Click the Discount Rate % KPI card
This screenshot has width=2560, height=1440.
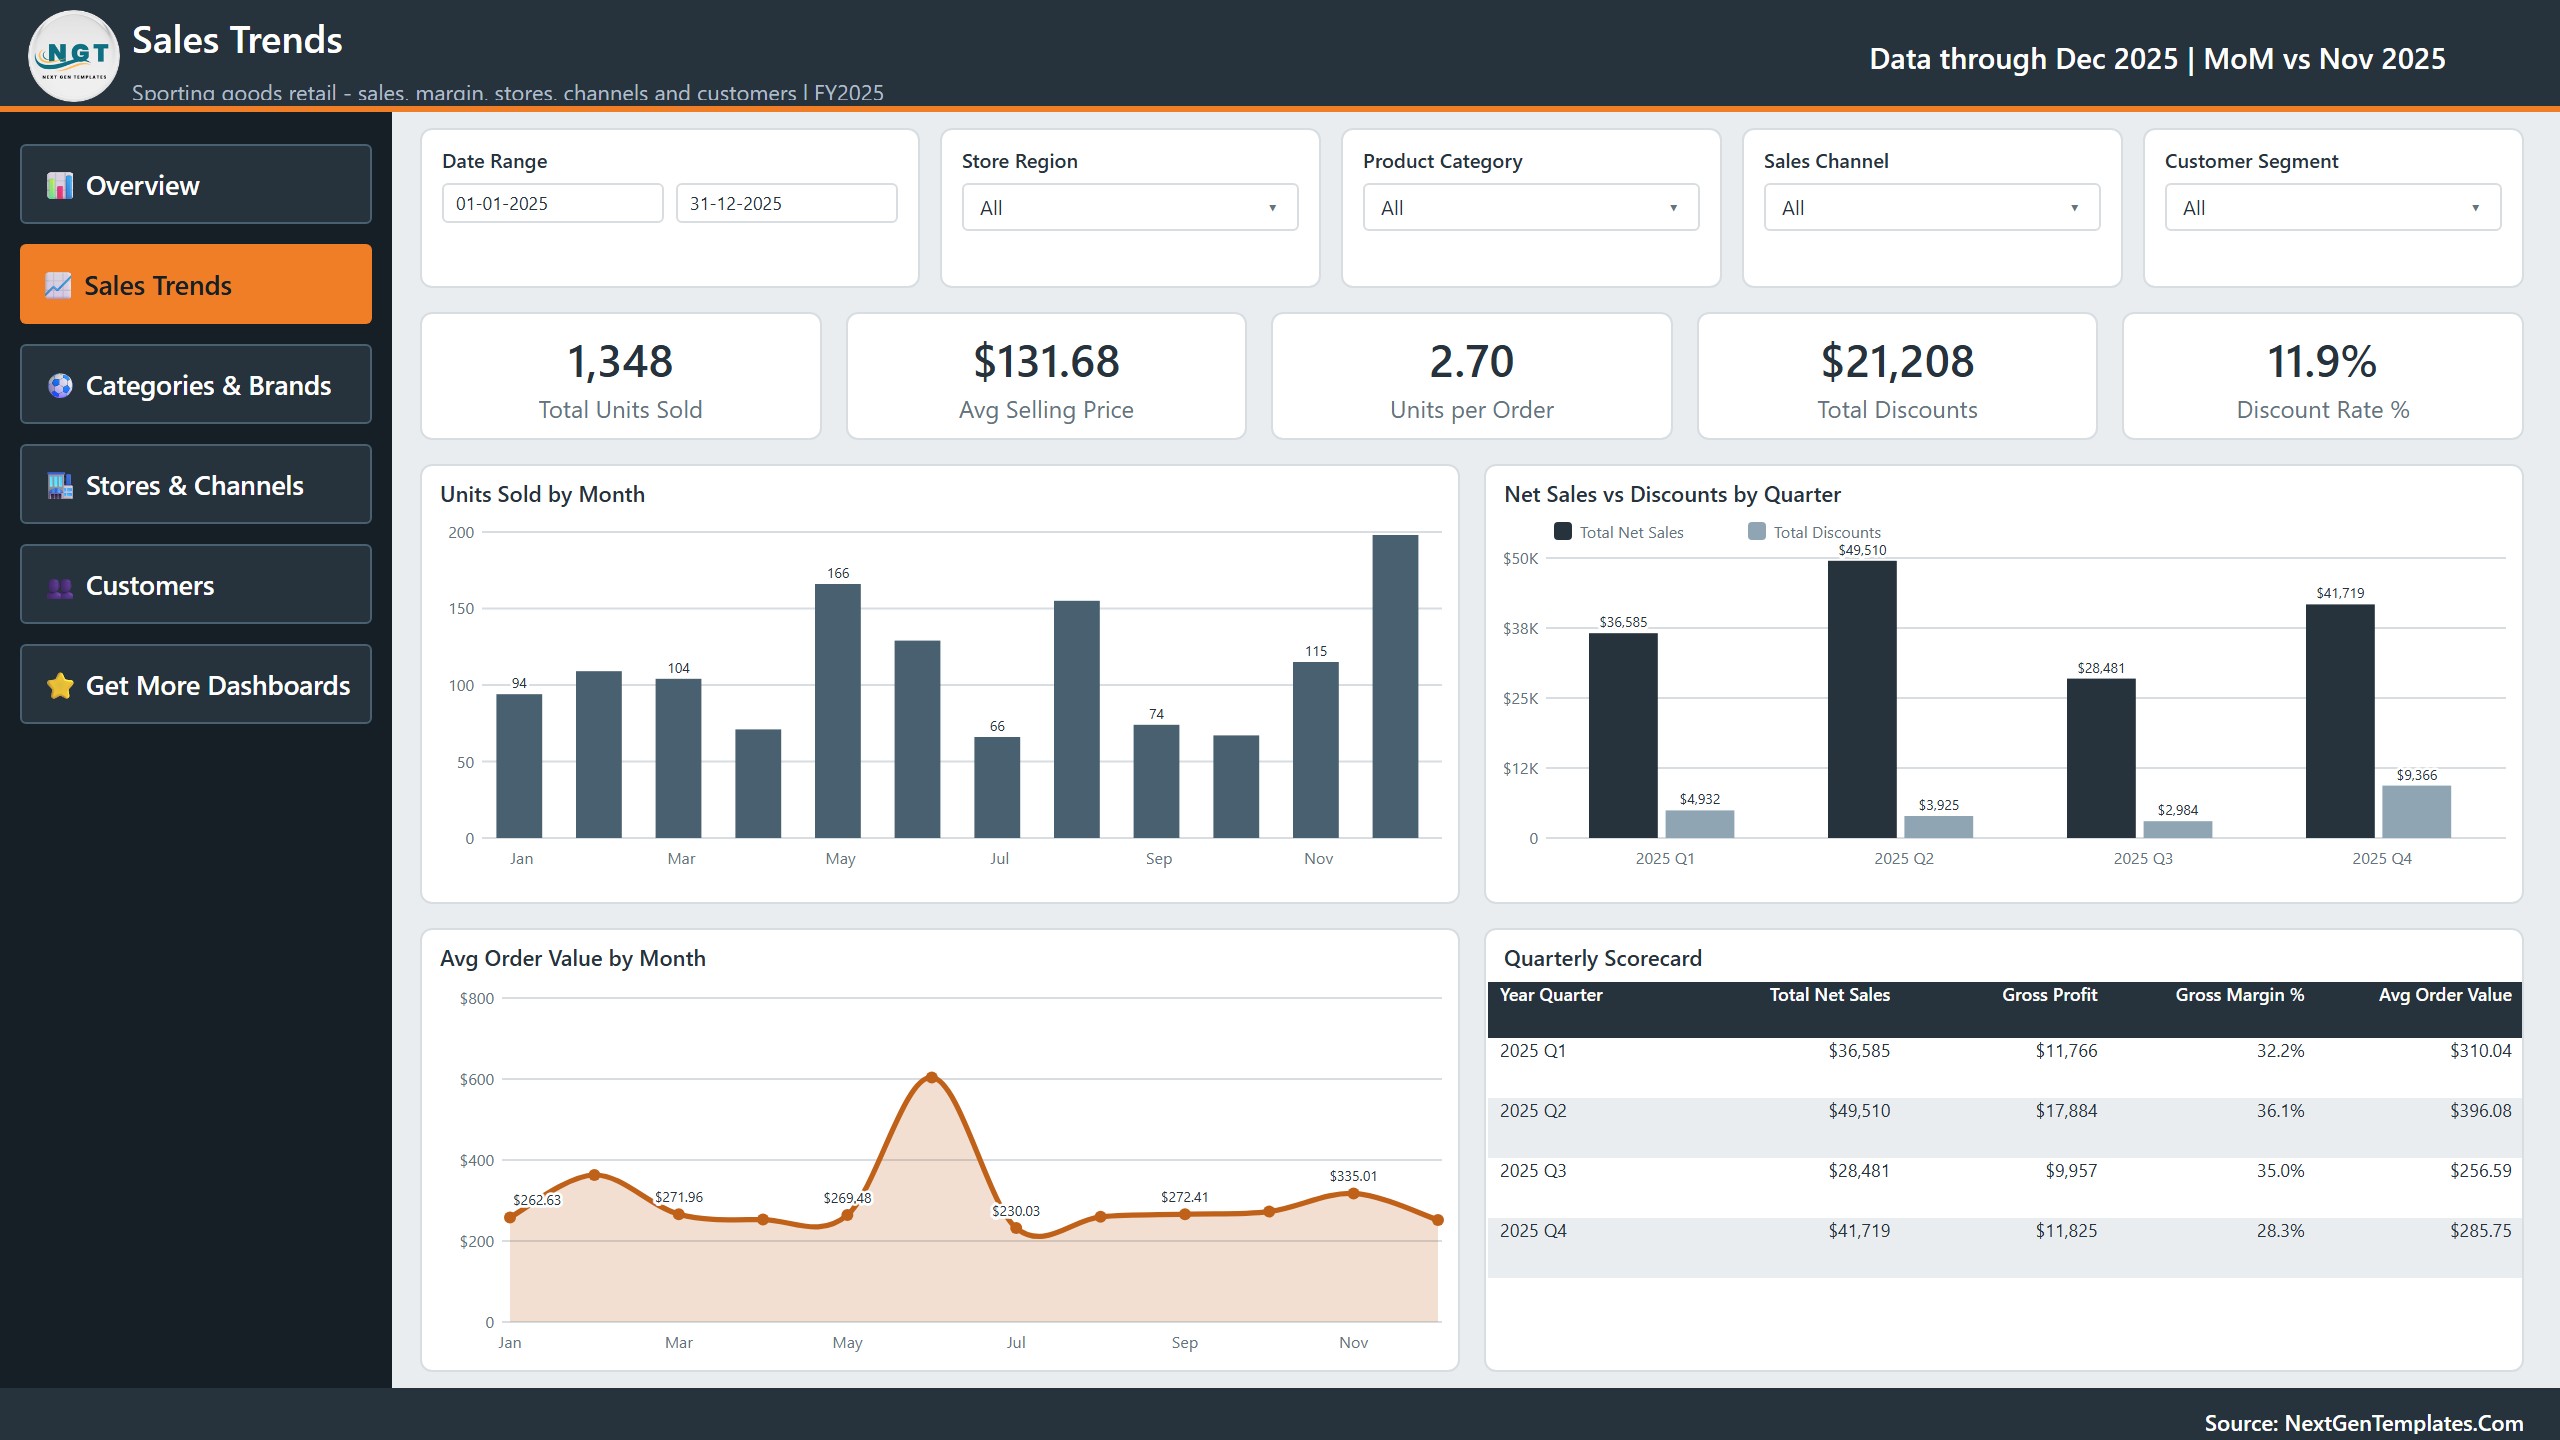(x=2323, y=376)
